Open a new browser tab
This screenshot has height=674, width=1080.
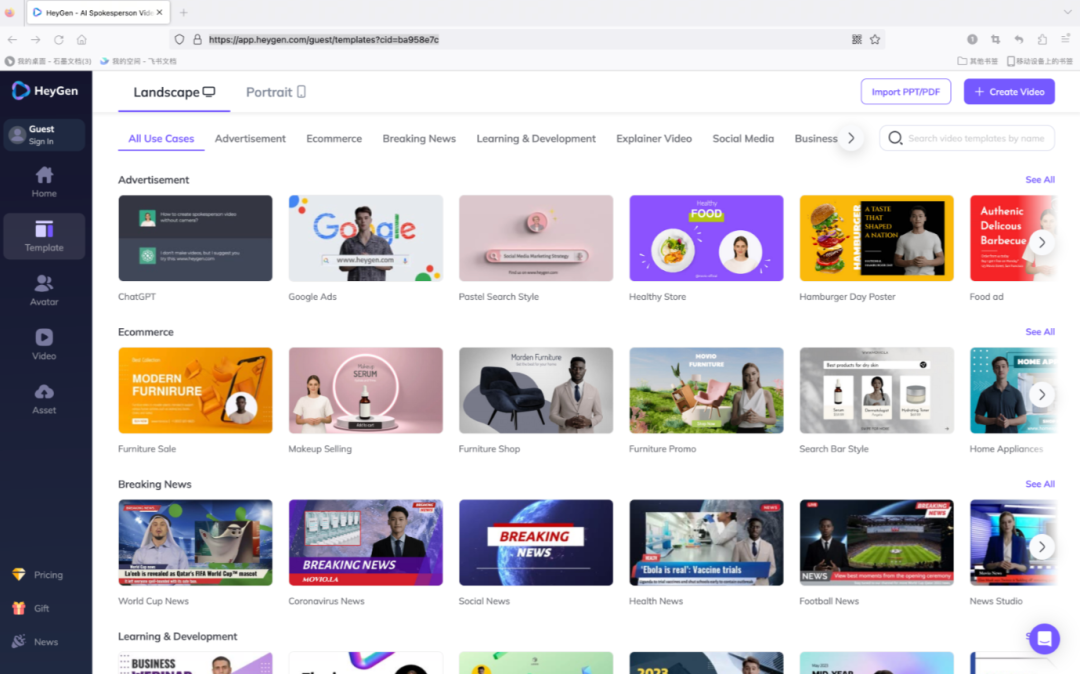tap(183, 12)
